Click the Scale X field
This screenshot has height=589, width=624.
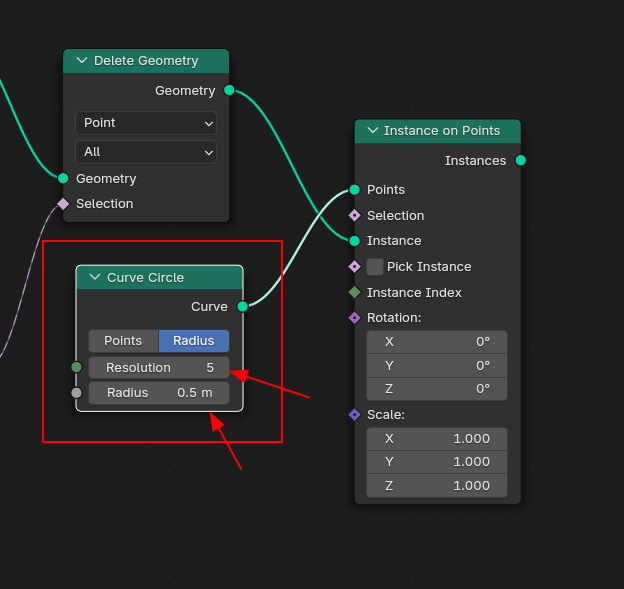(x=437, y=439)
